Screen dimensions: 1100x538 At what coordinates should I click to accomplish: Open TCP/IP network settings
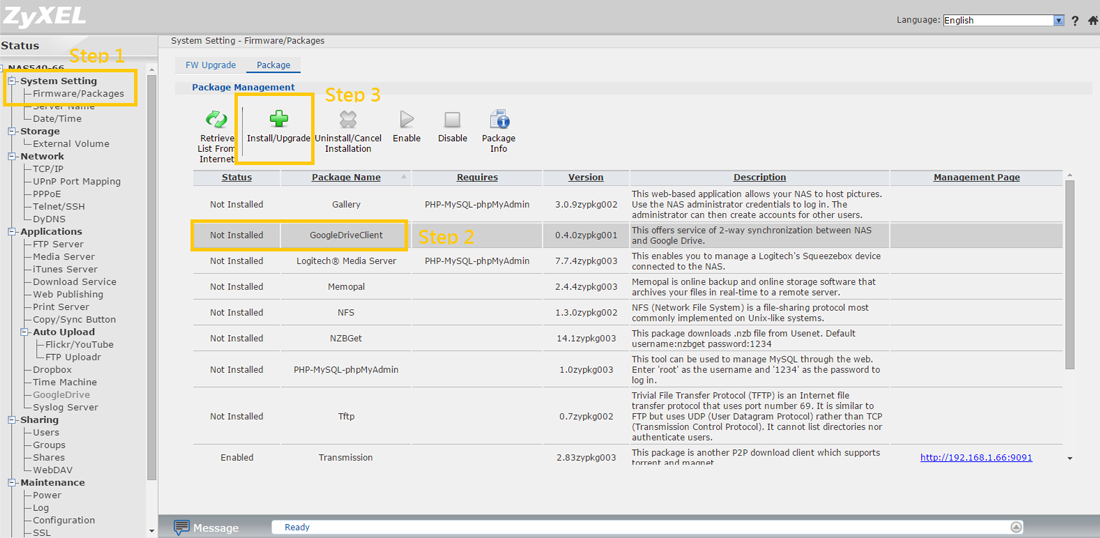[x=48, y=169]
